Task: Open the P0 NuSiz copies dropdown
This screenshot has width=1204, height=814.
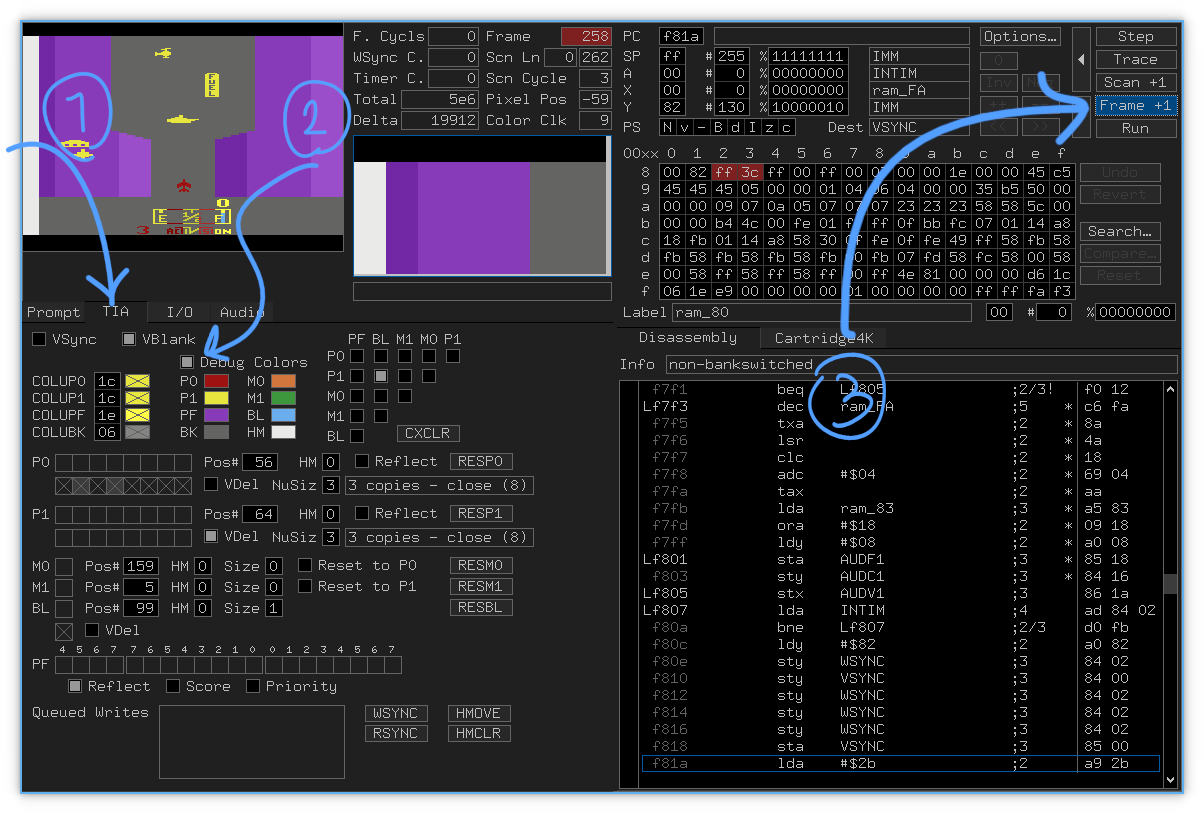Action: pyautogui.click(x=439, y=485)
